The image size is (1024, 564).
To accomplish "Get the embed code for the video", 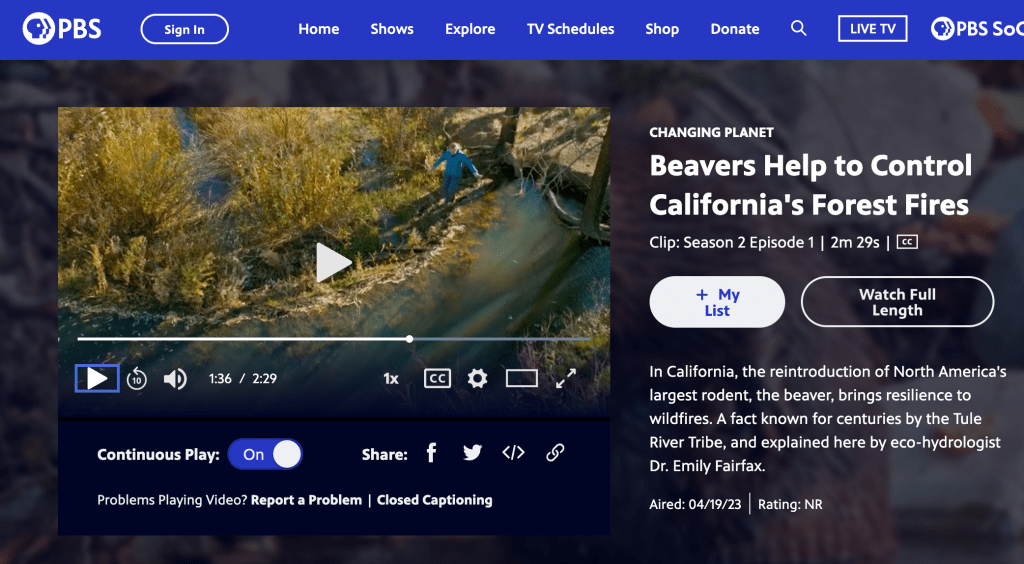I will (x=513, y=453).
